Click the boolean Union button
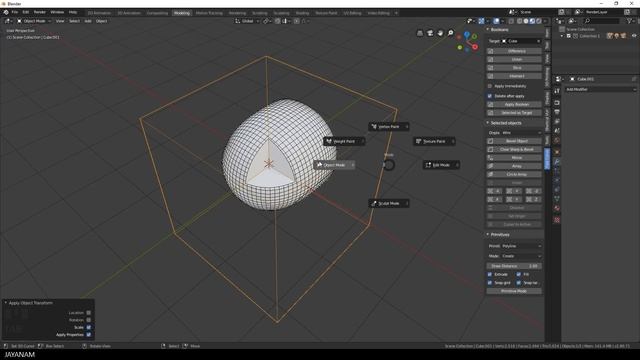640x360 pixels. pos(514,60)
